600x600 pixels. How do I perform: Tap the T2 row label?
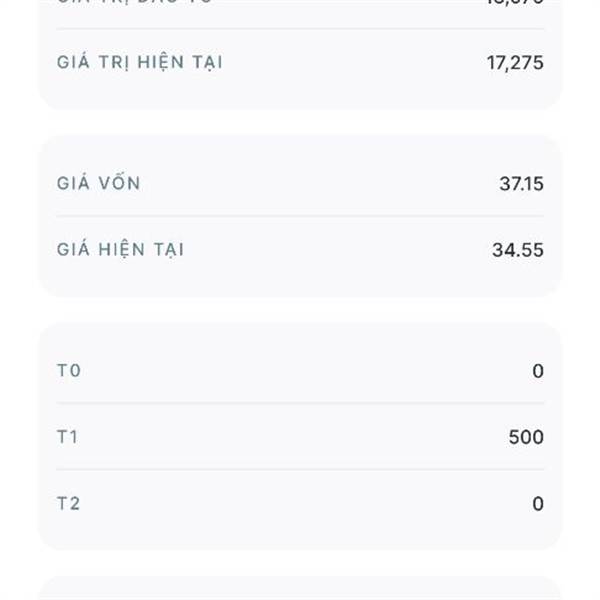68,503
